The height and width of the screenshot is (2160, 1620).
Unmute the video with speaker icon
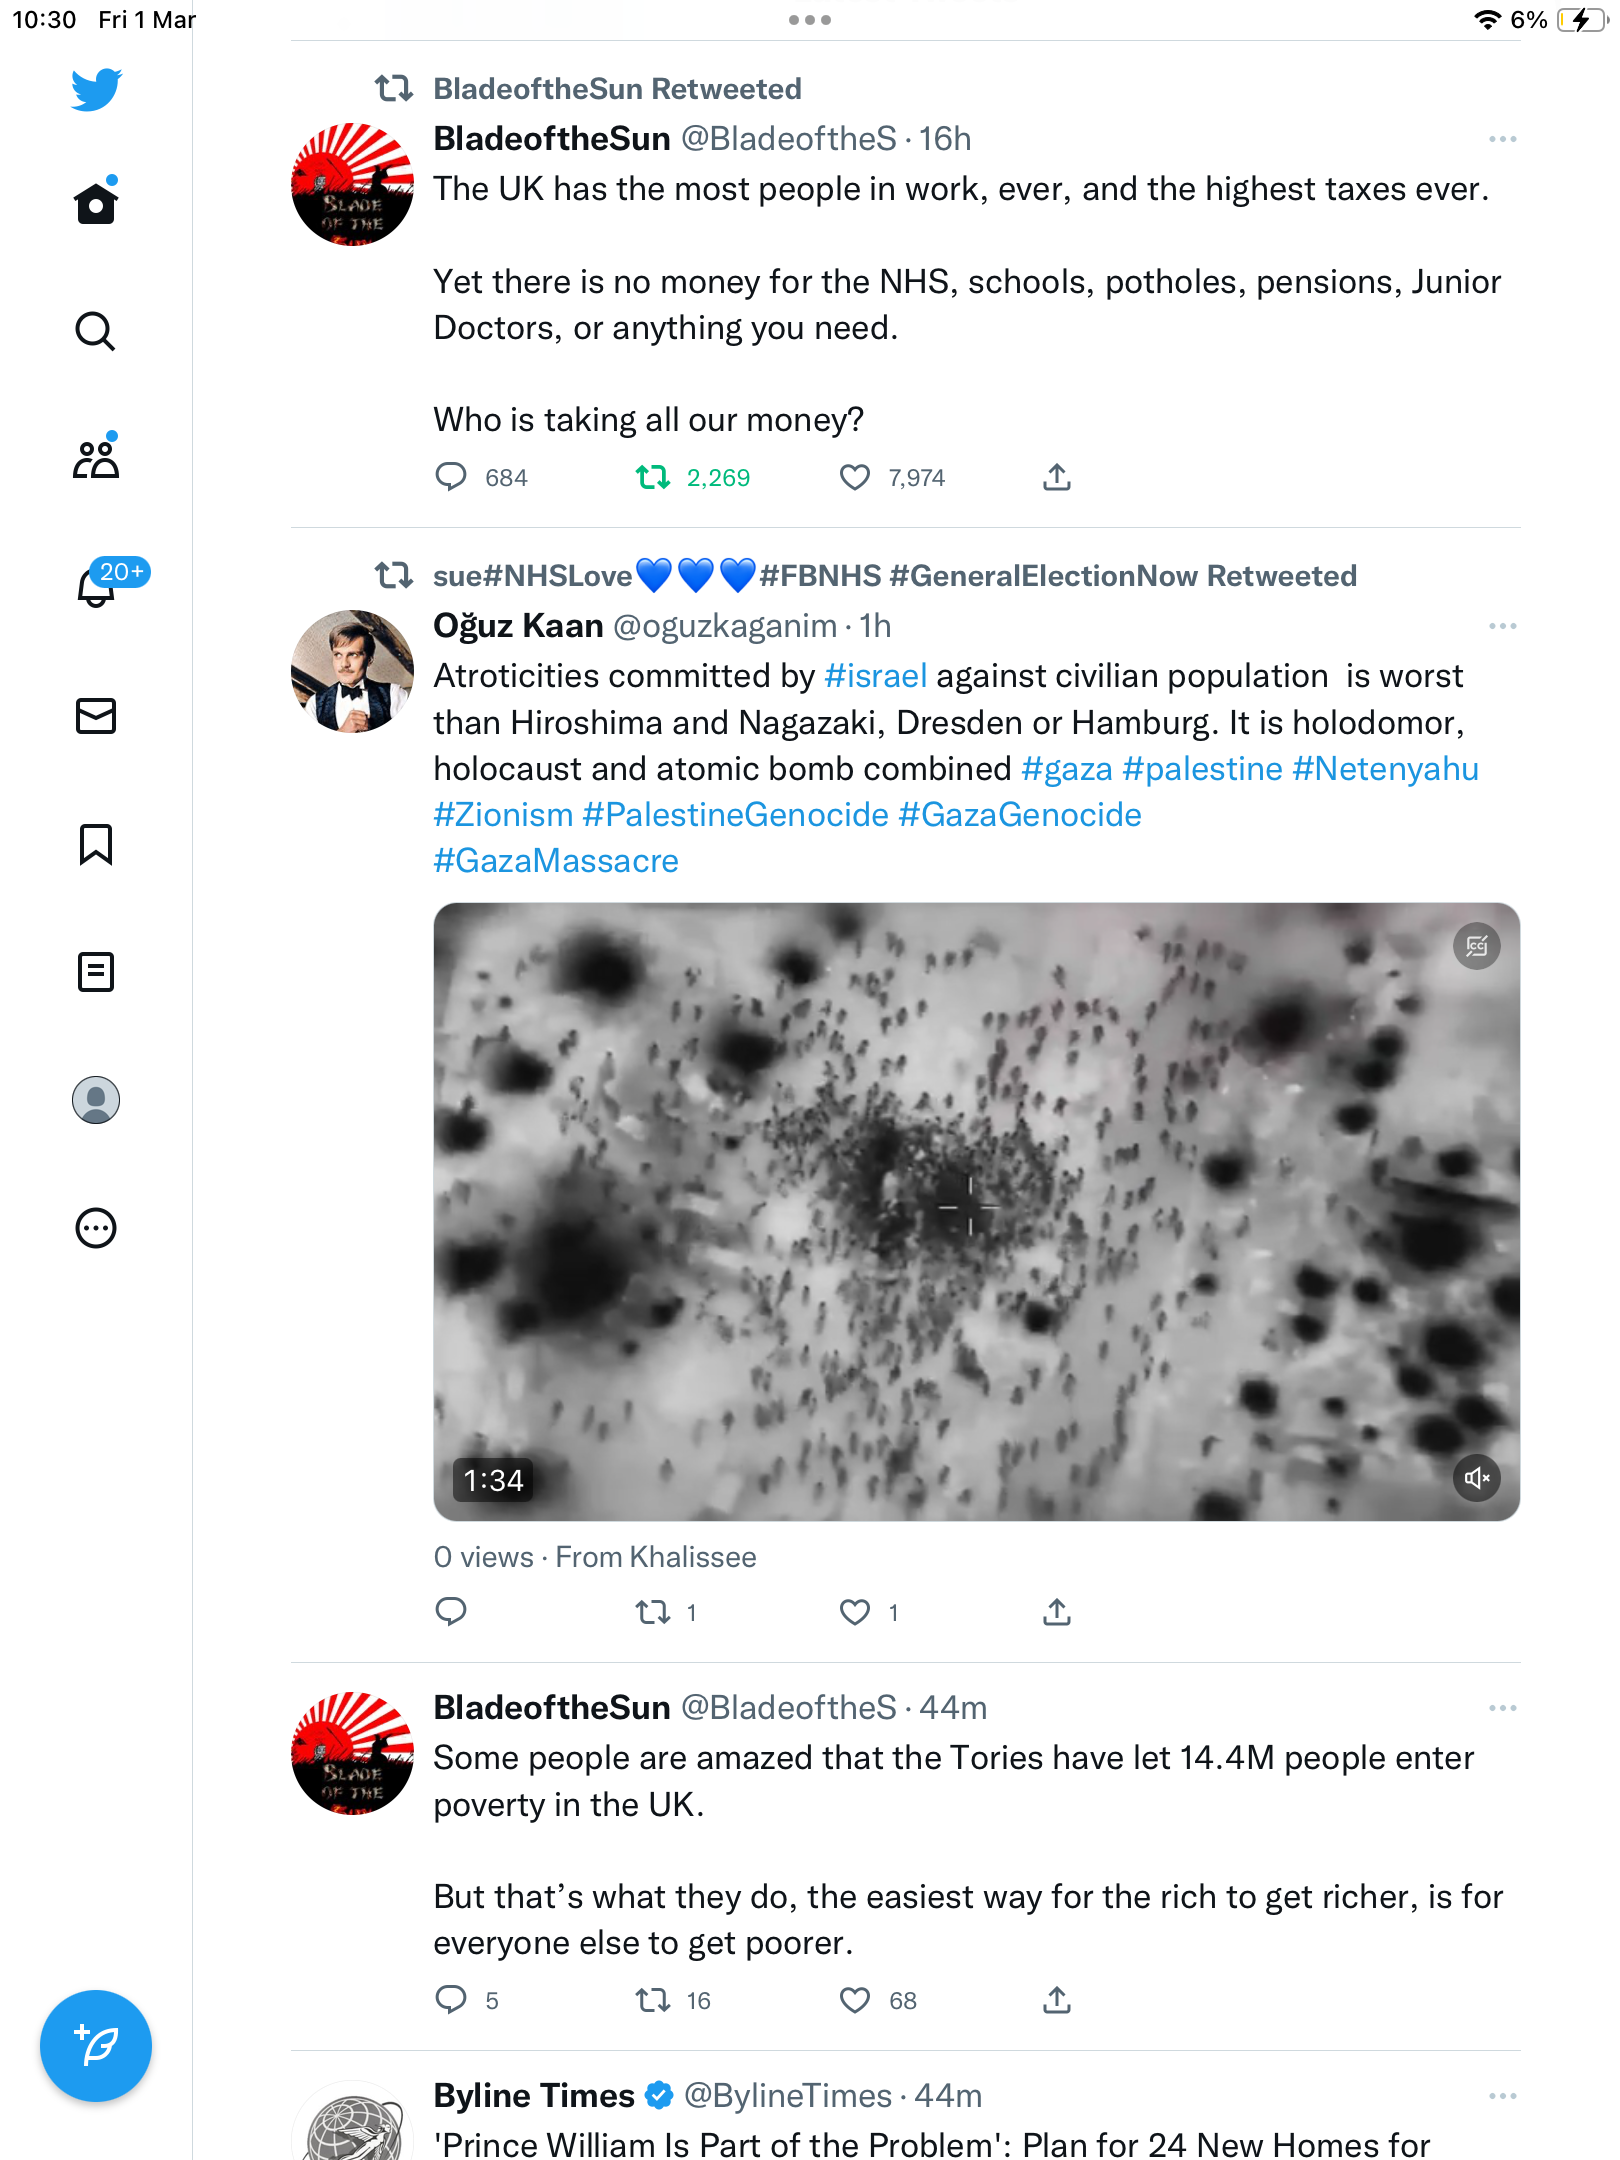point(1477,1478)
